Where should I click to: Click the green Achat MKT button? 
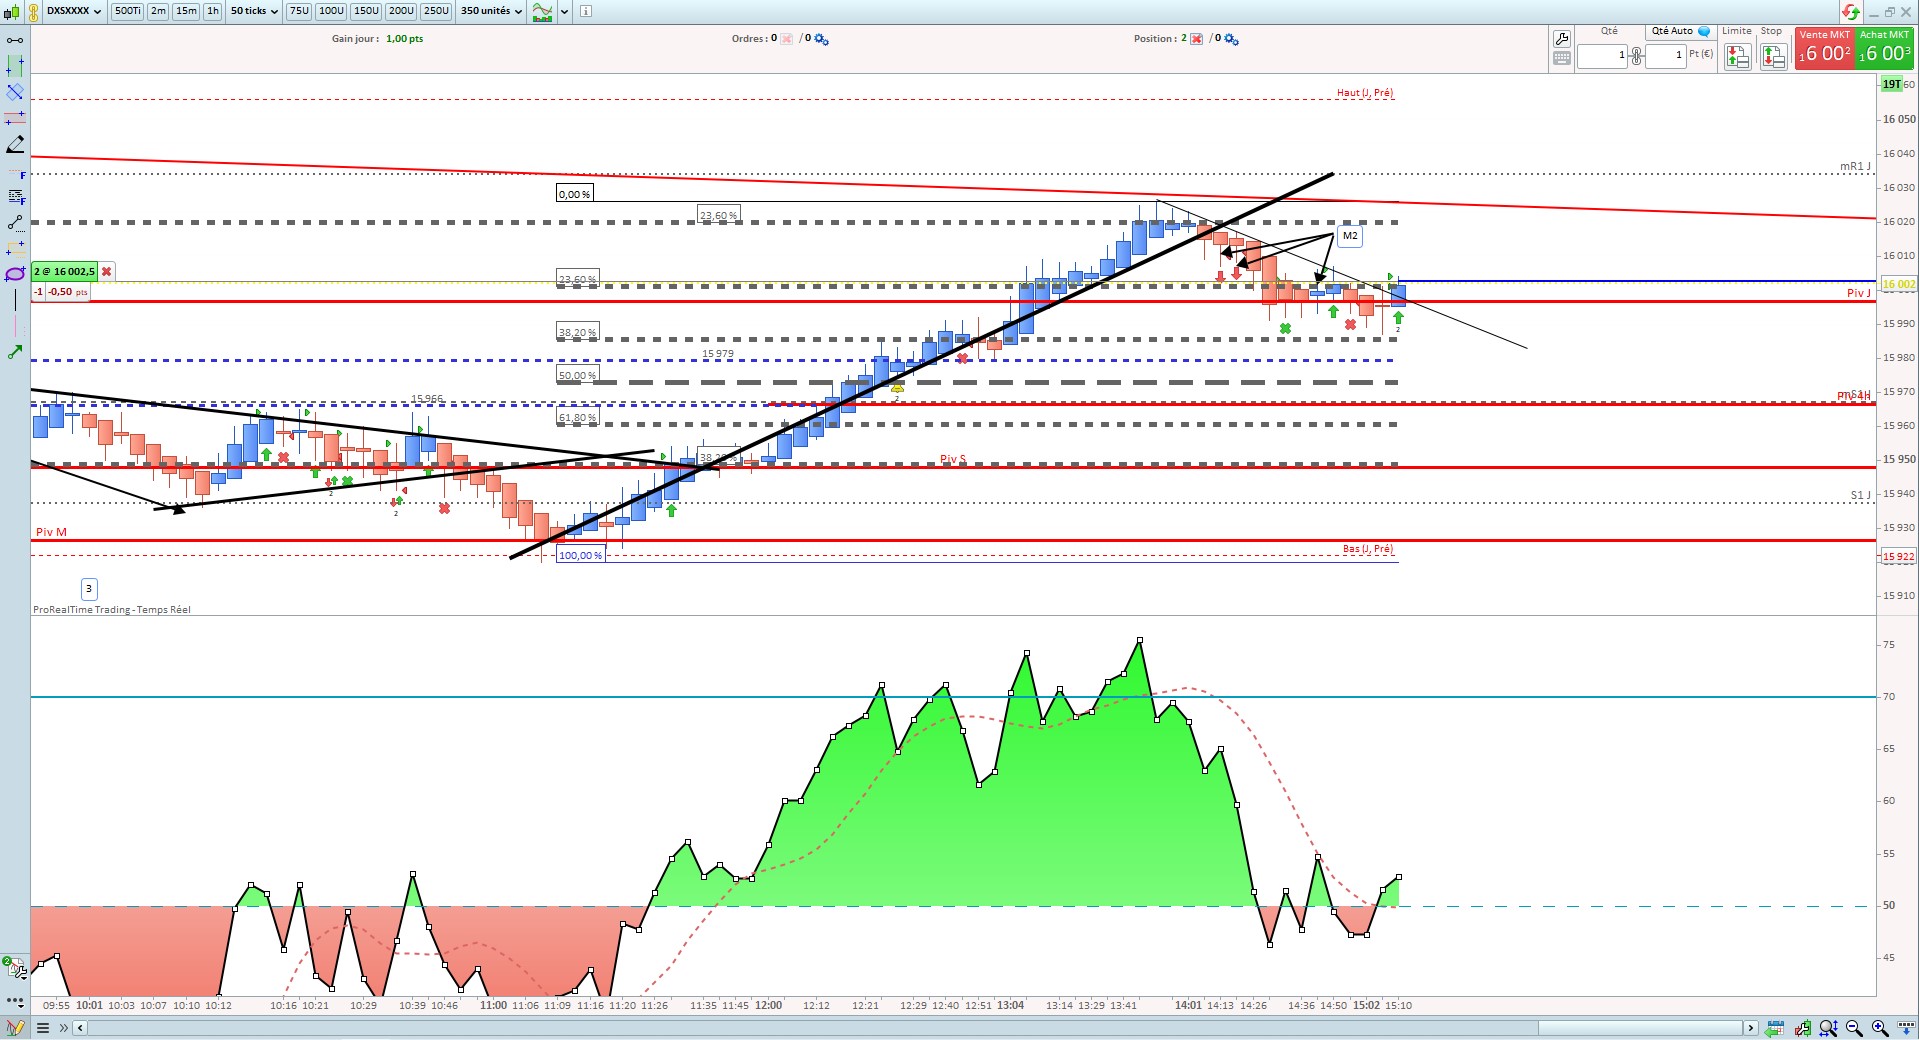tap(1885, 48)
